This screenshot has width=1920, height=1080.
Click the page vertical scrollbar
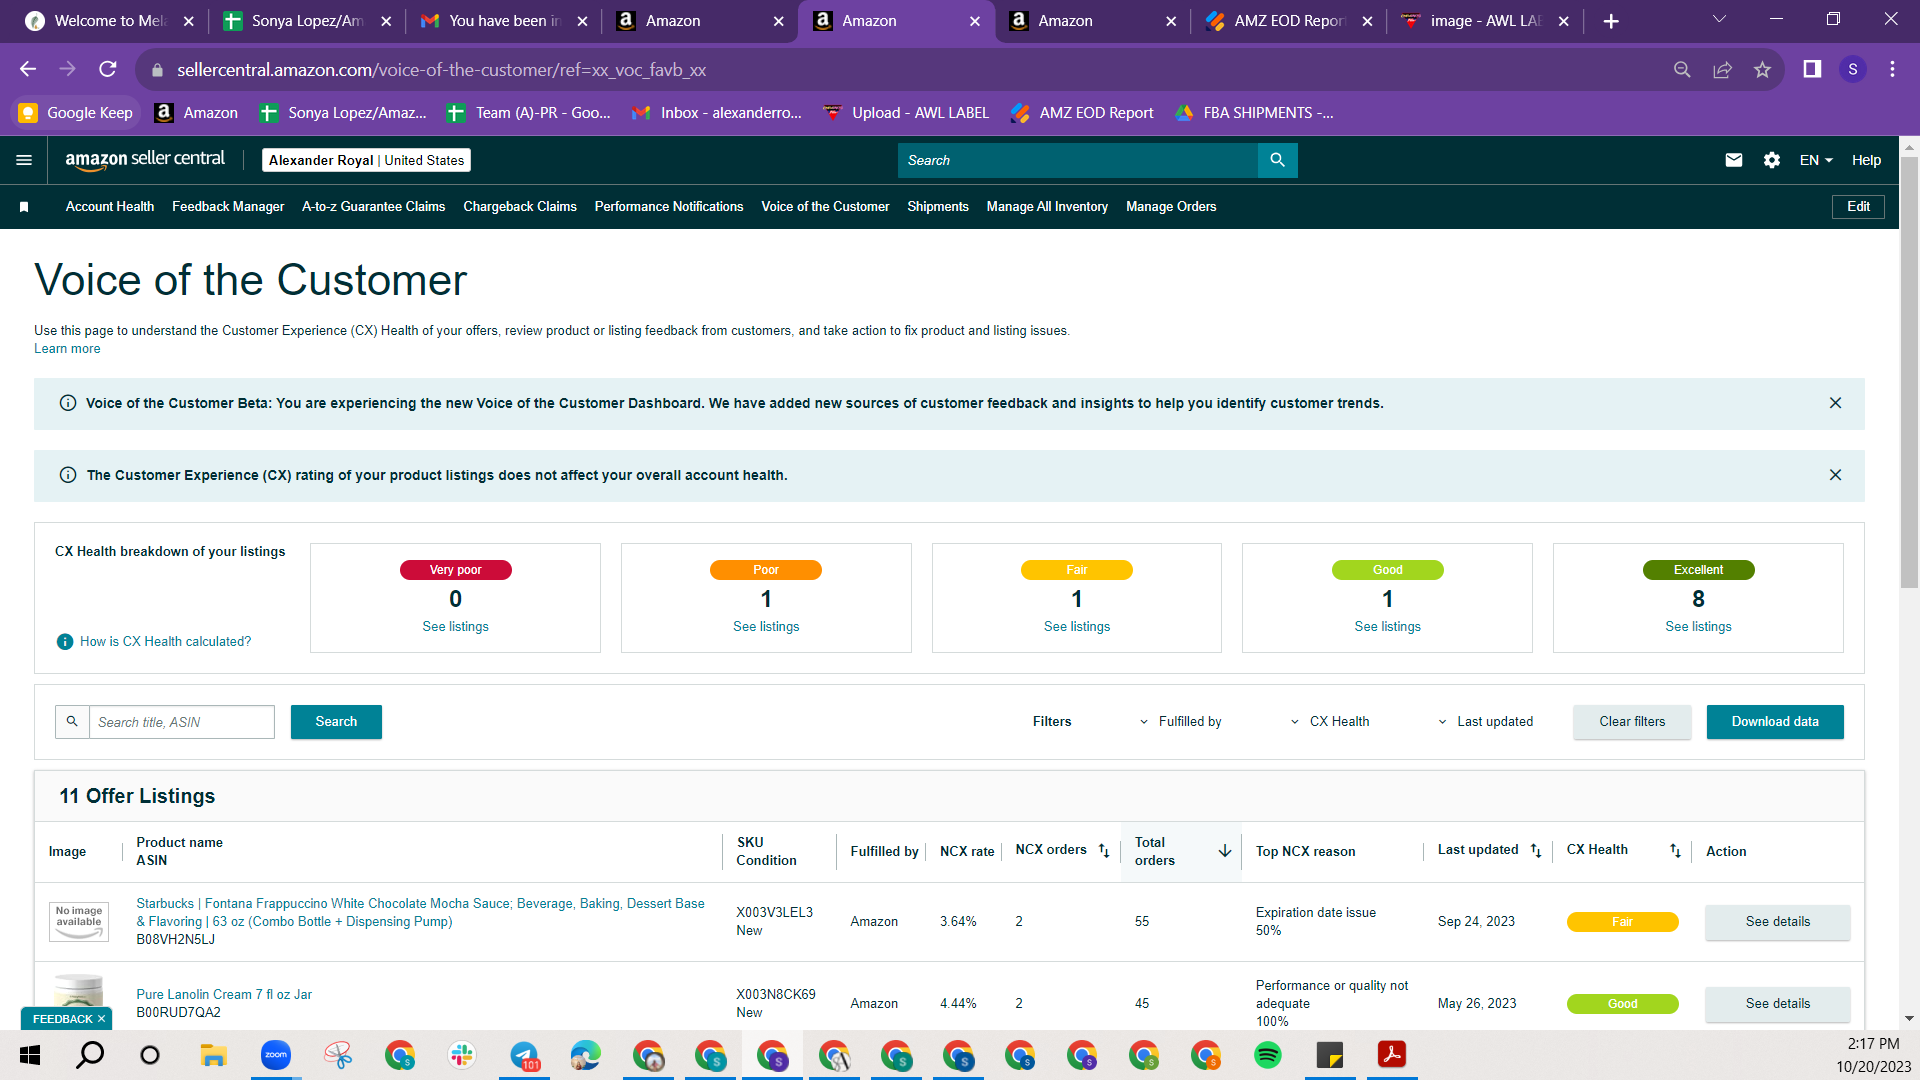click(x=1909, y=372)
